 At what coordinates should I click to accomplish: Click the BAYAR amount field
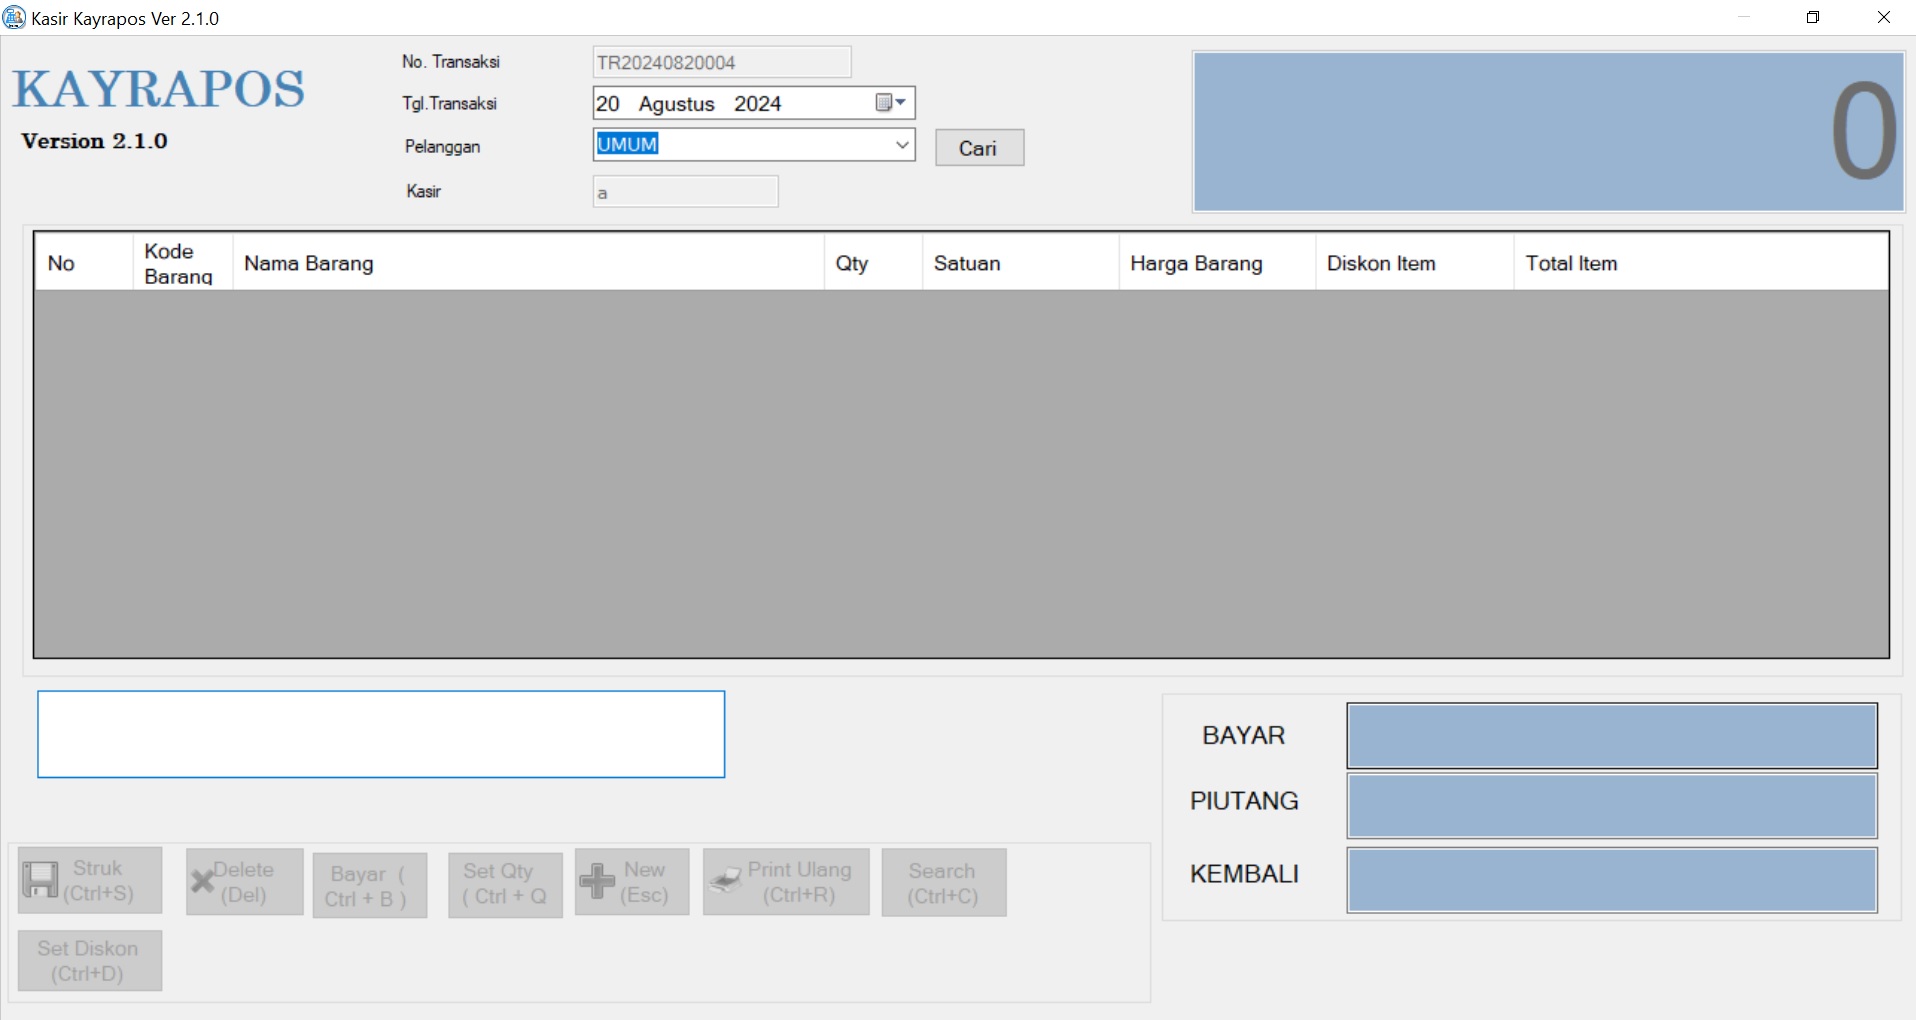(1611, 736)
